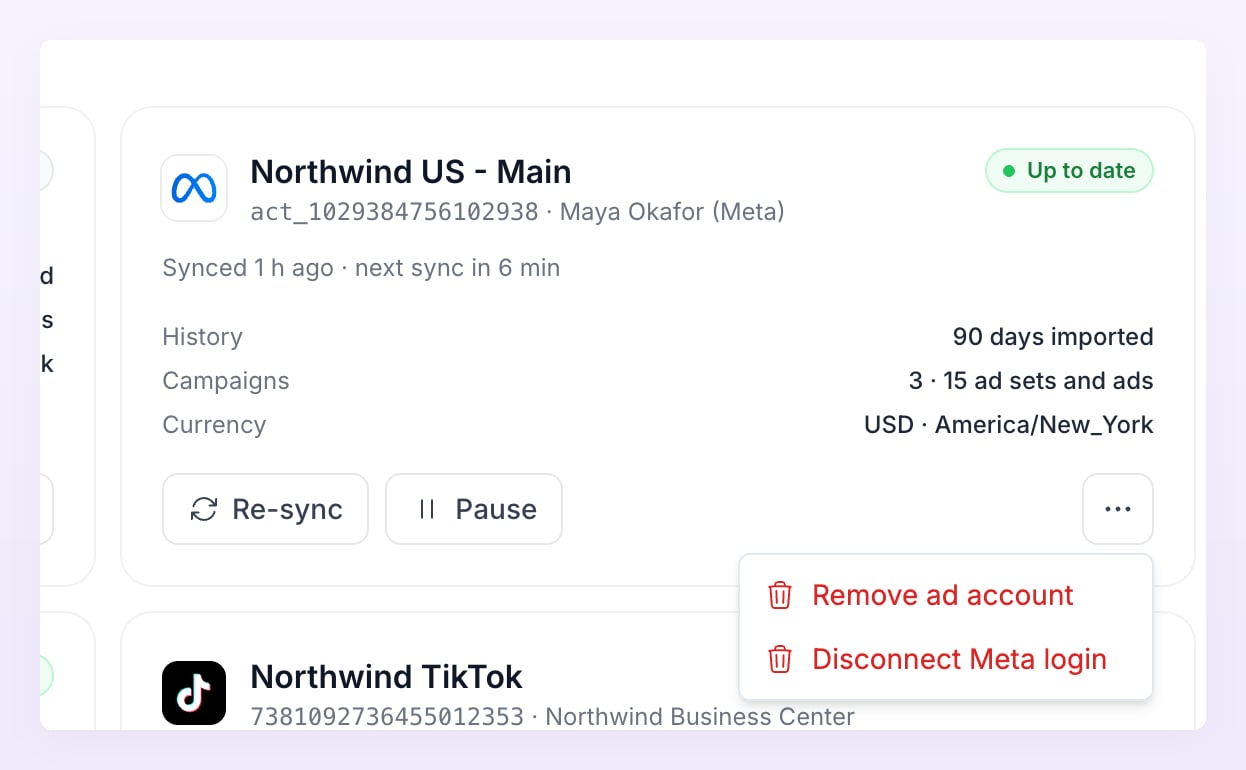
Task: Pause syncing for Northwind US - Main
Action: tap(474, 509)
